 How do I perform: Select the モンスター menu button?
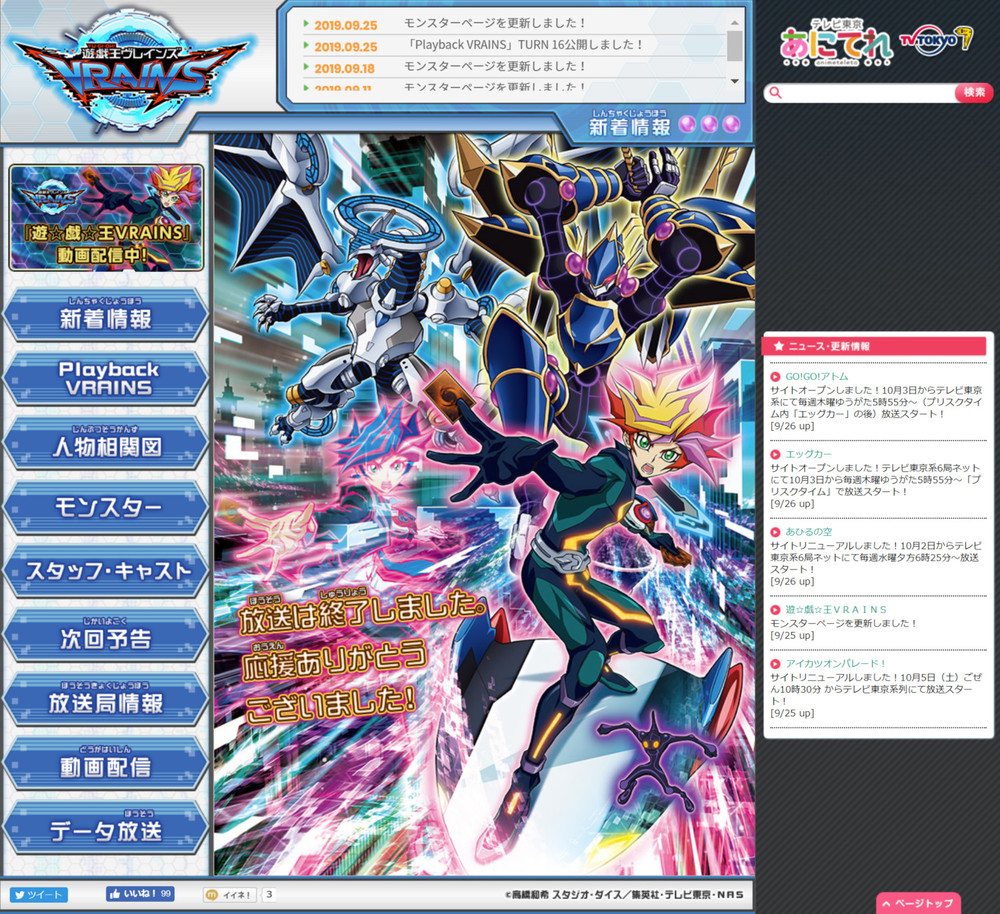pyautogui.click(x=106, y=508)
